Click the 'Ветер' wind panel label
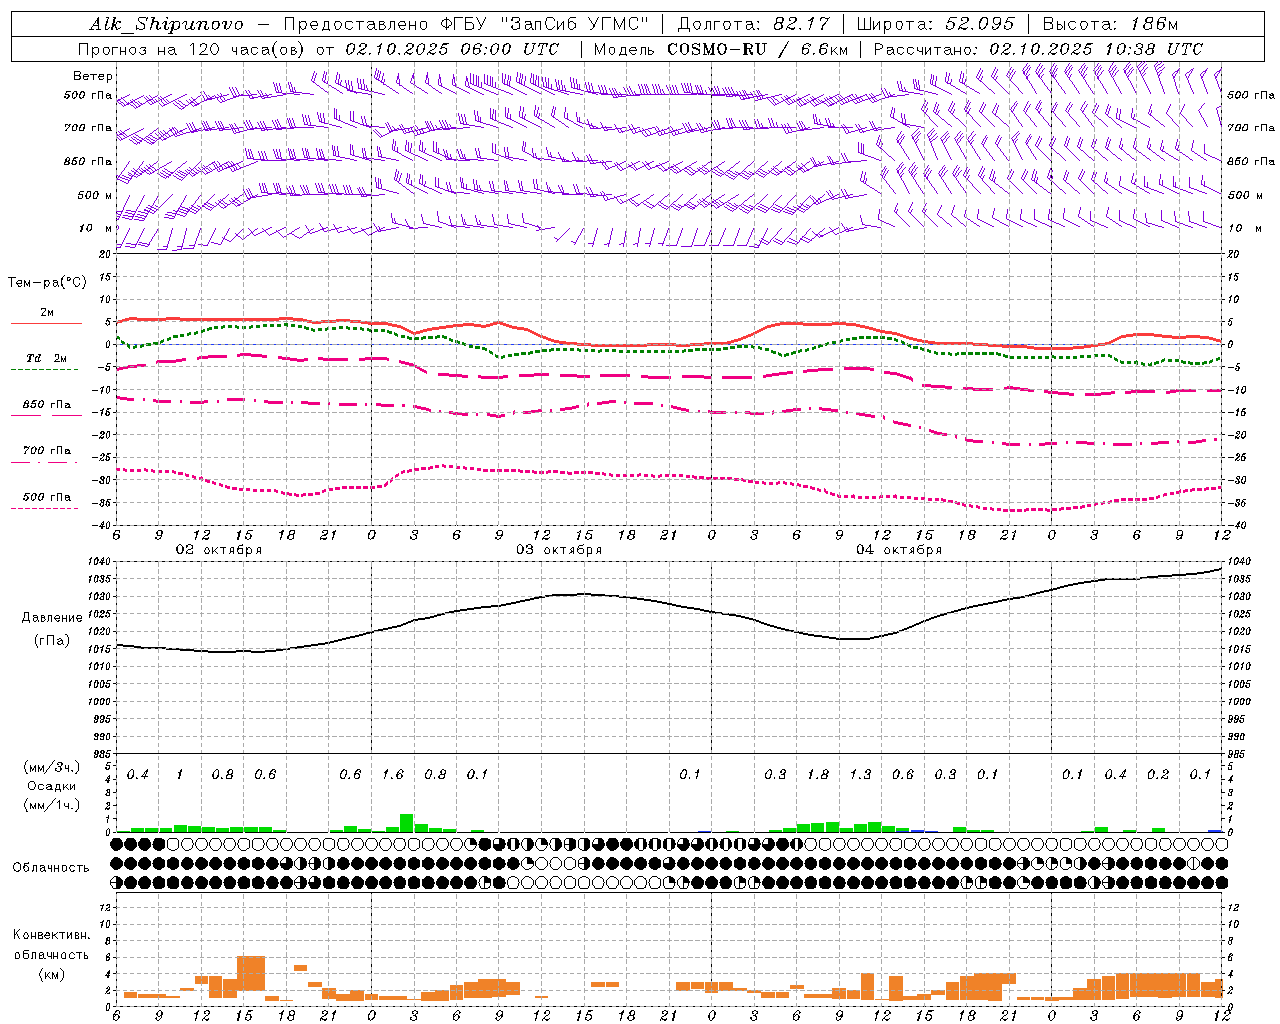Image resolution: width=1280 pixels, height=1024 pixels. [93, 76]
